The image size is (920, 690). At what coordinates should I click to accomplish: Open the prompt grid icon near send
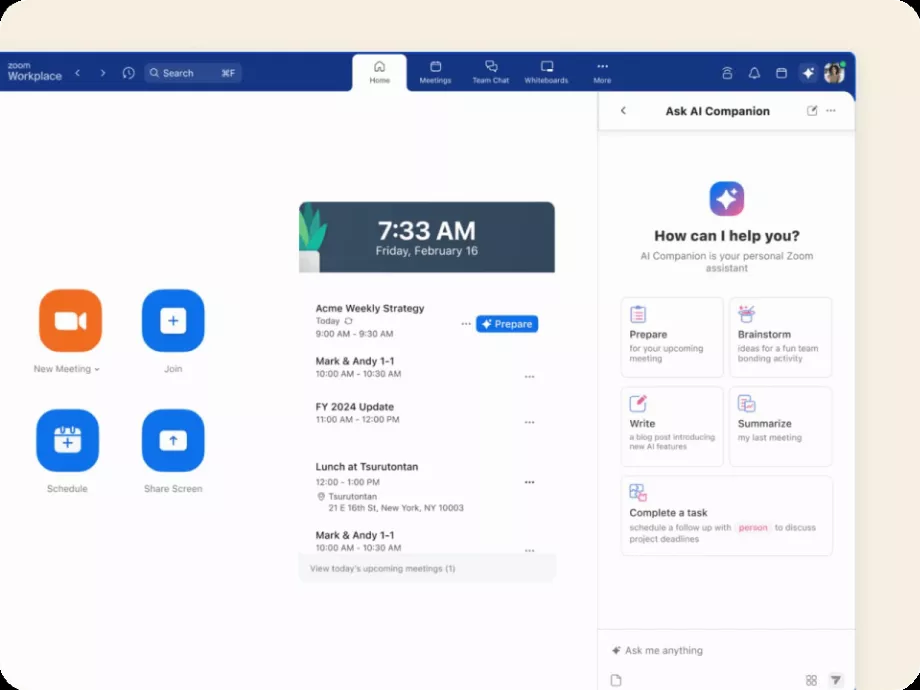[811, 680]
